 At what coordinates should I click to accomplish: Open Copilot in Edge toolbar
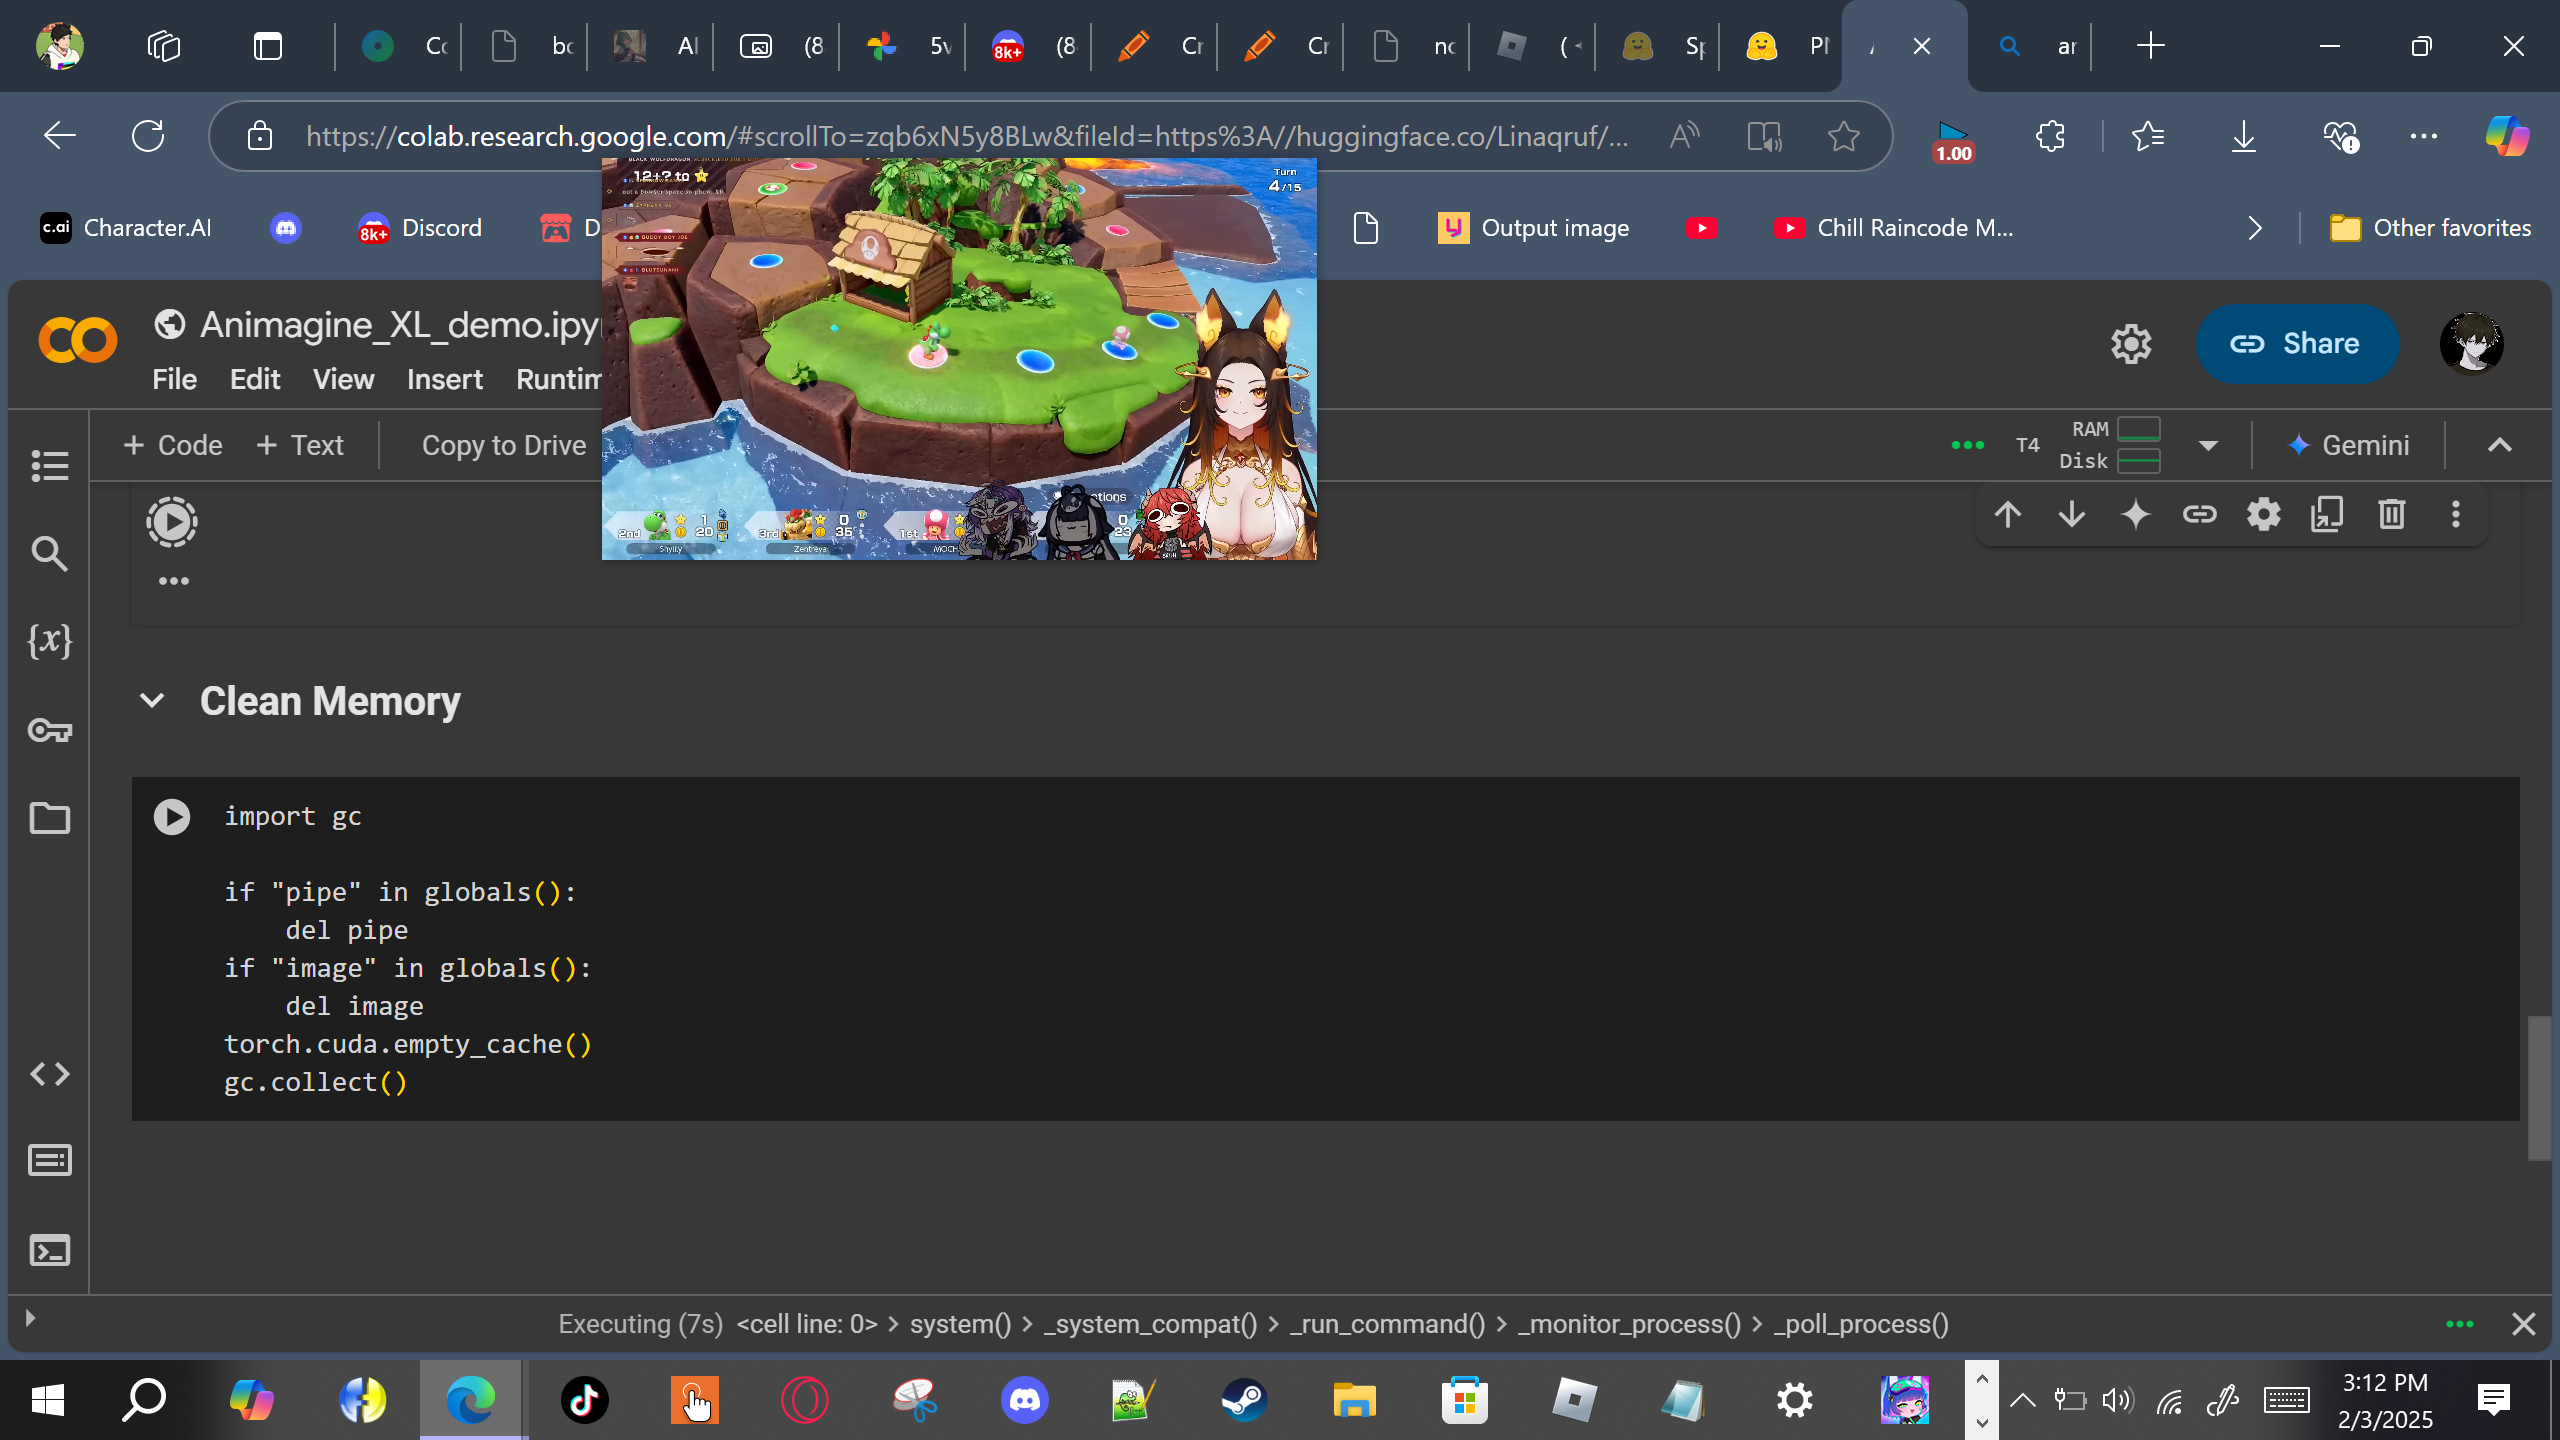pos(2507,136)
